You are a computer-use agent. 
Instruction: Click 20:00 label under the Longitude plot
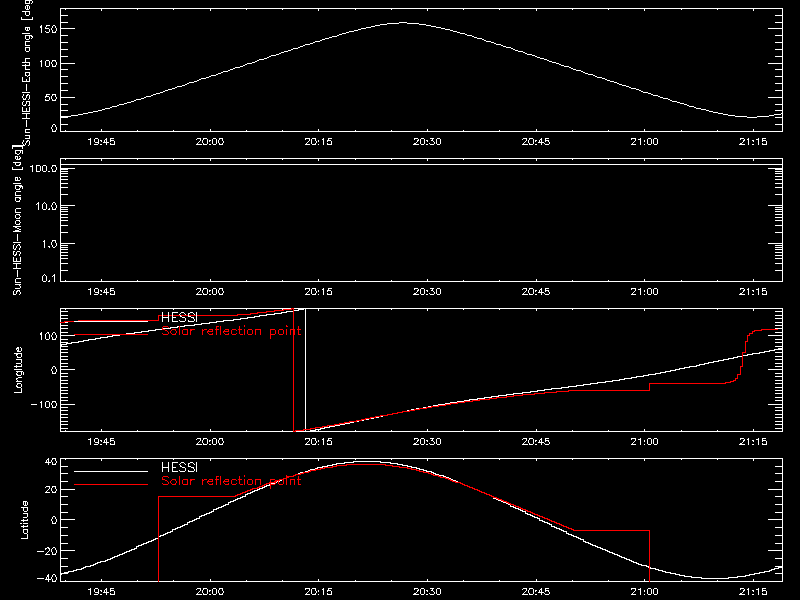coord(210,442)
